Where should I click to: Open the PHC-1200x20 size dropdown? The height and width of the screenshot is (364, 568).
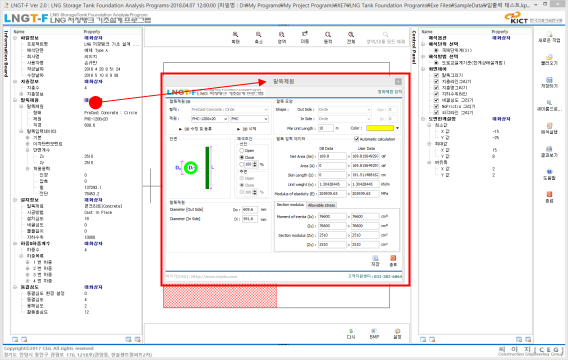click(210, 119)
